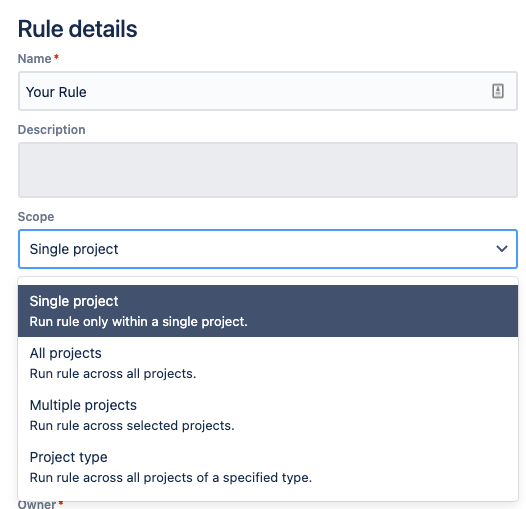Choose the All projects scope option
The image size is (526, 509).
click(x=268, y=363)
